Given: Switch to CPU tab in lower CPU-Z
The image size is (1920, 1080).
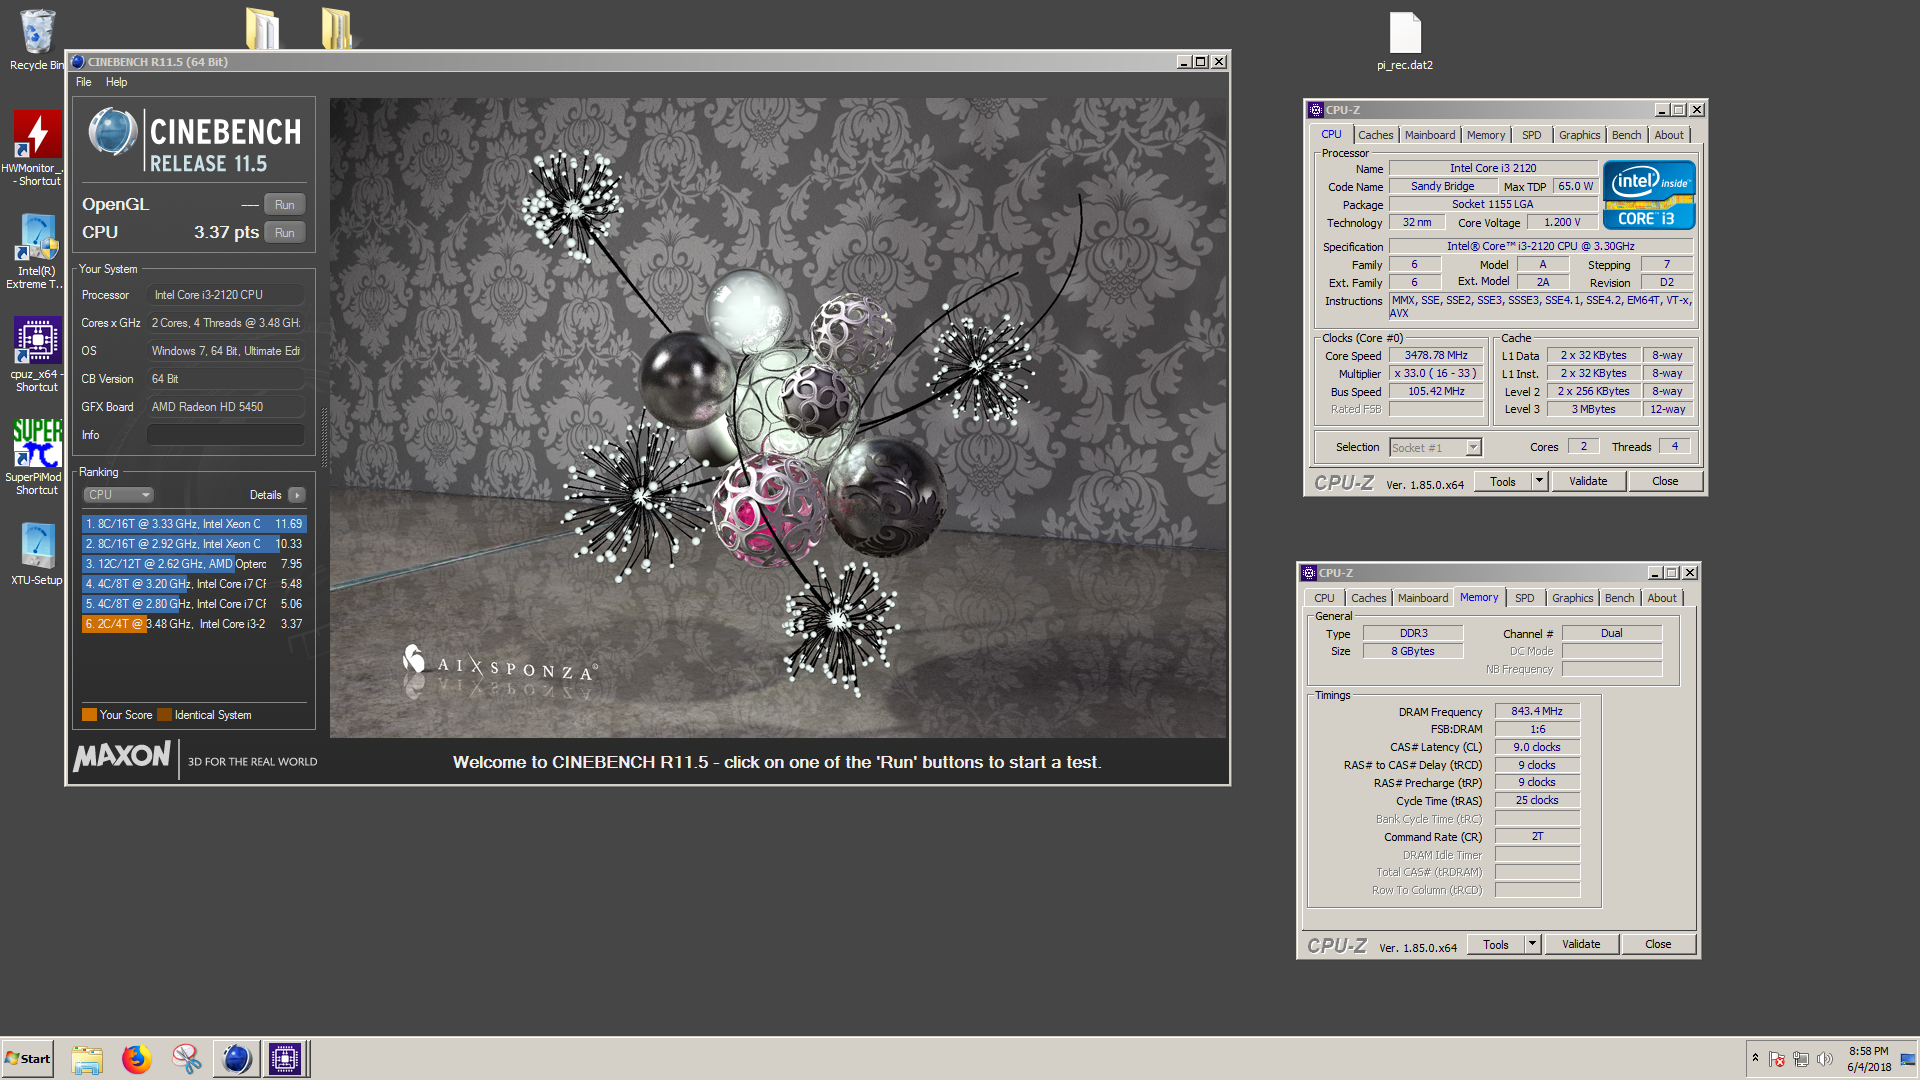Looking at the screenshot, I should point(1324,598).
